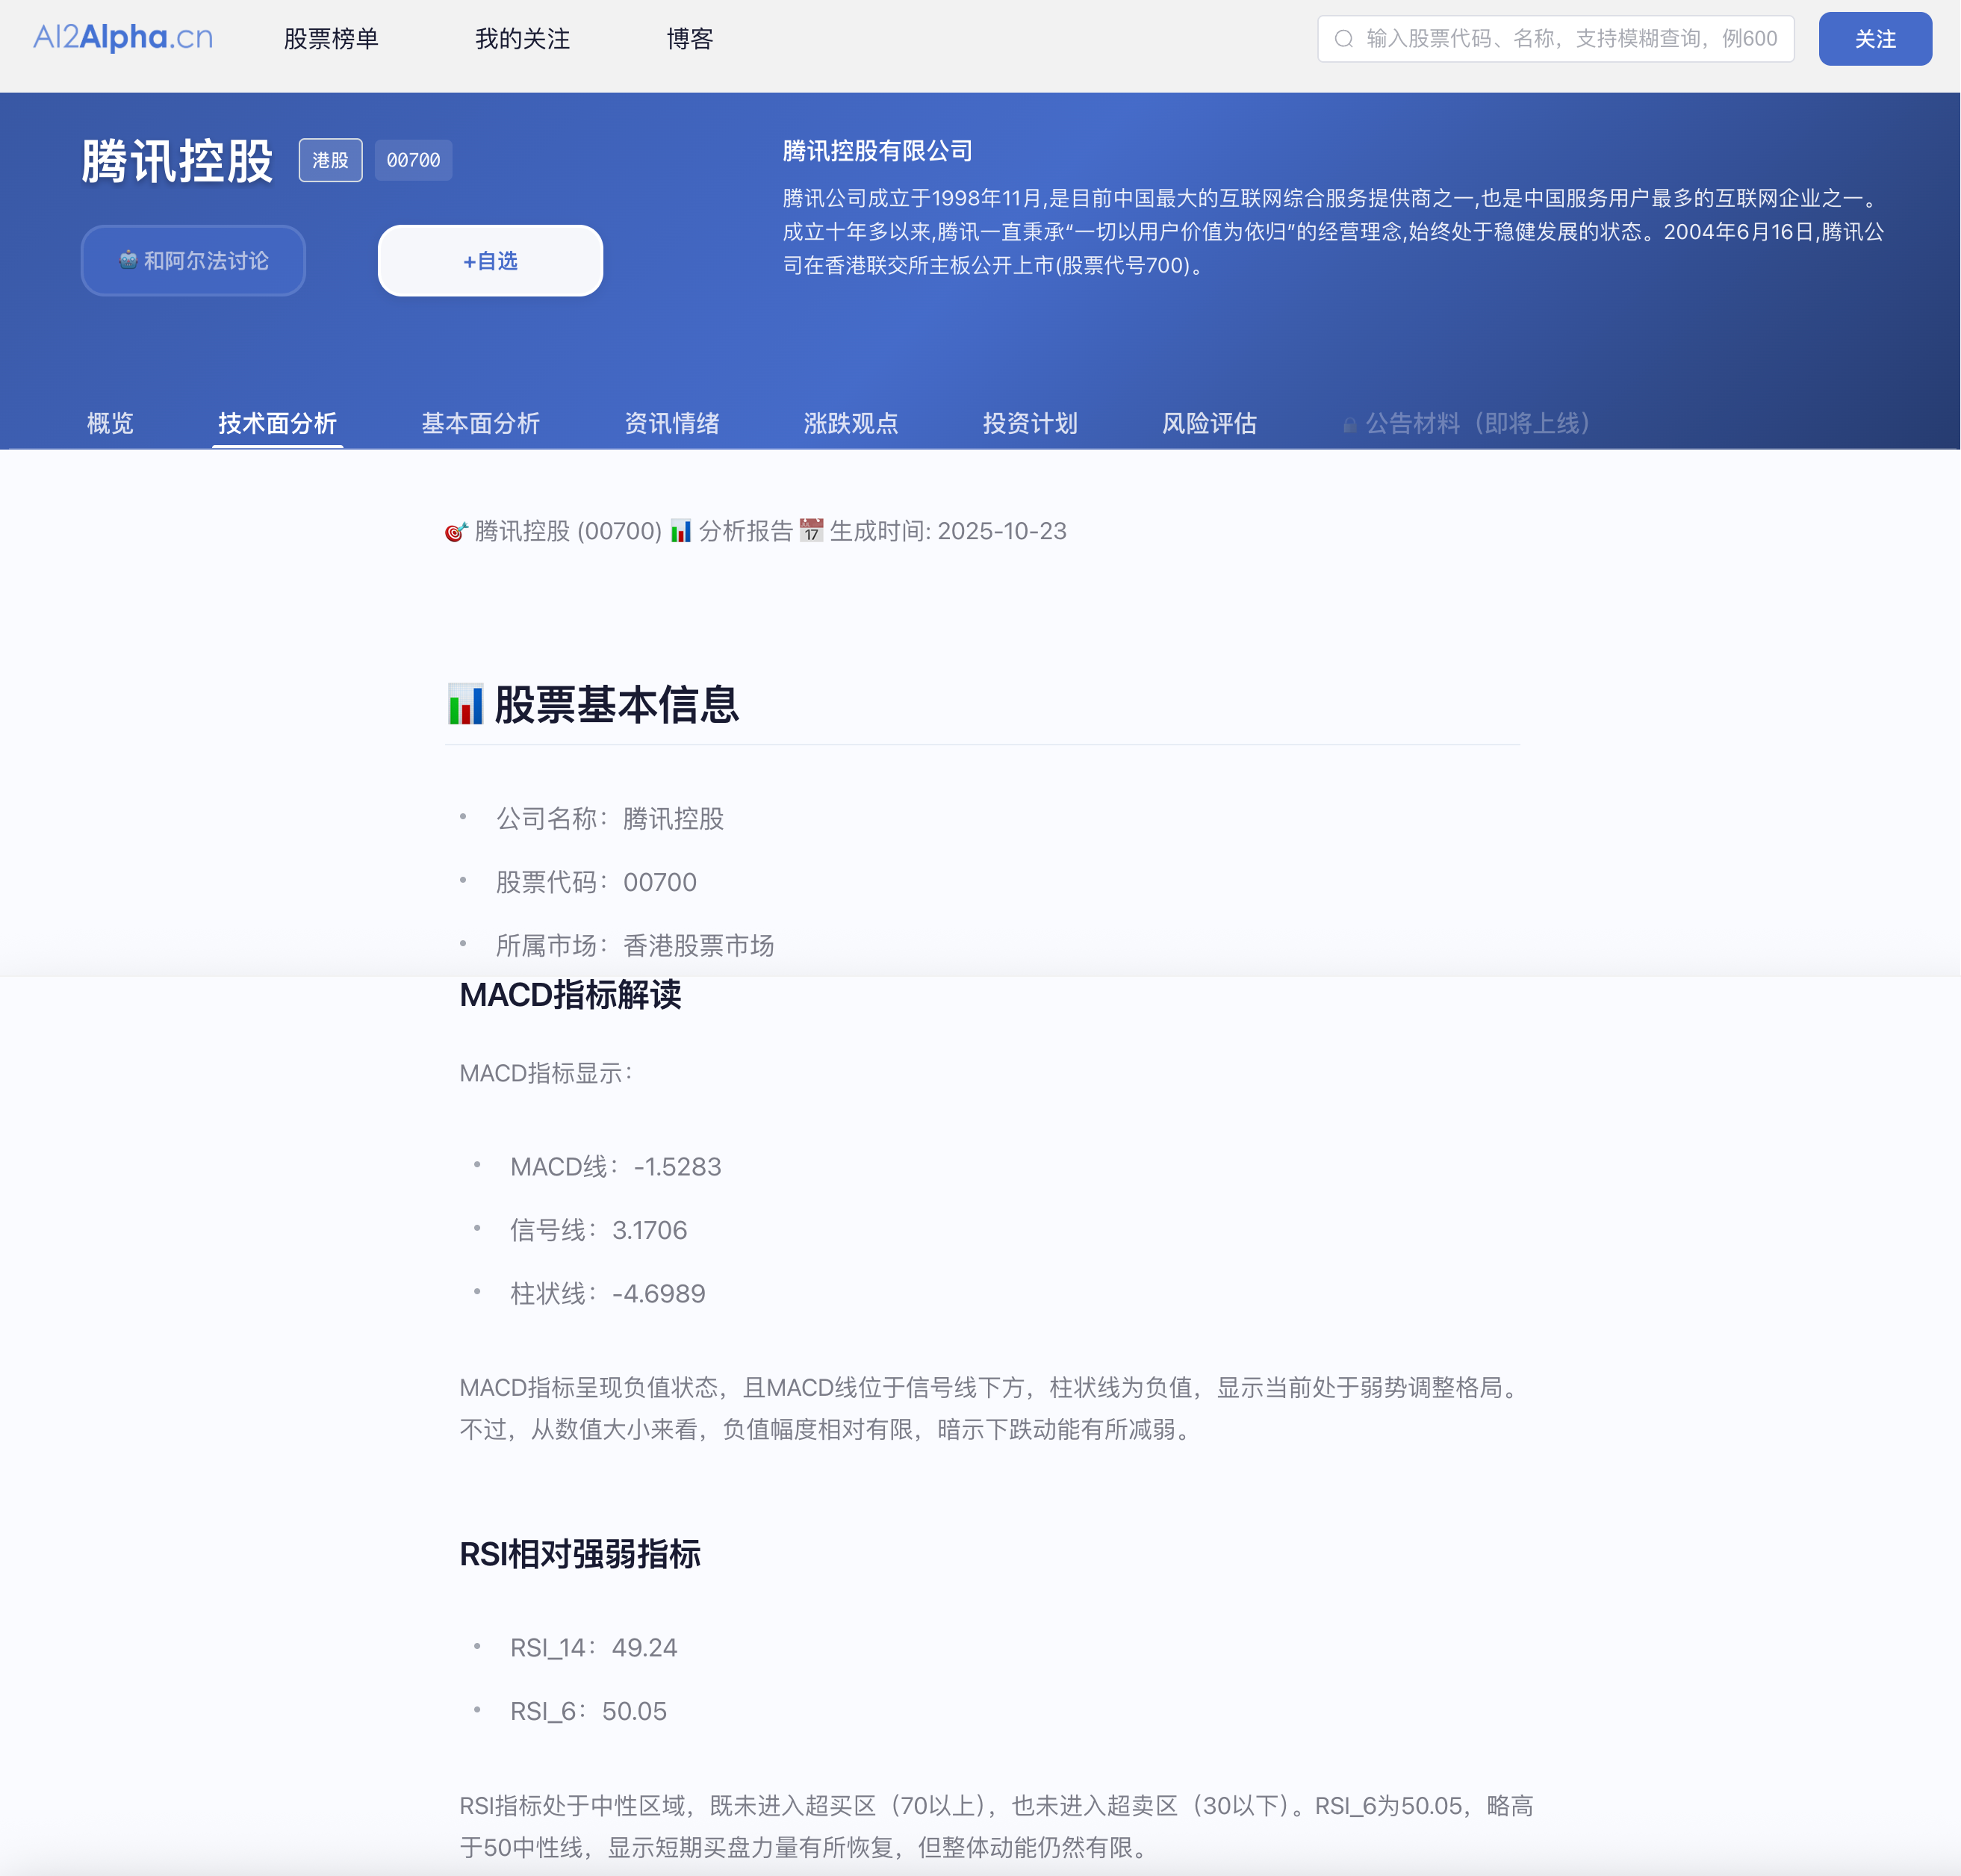Click the 股票榜单 menu item

[331, 39]
